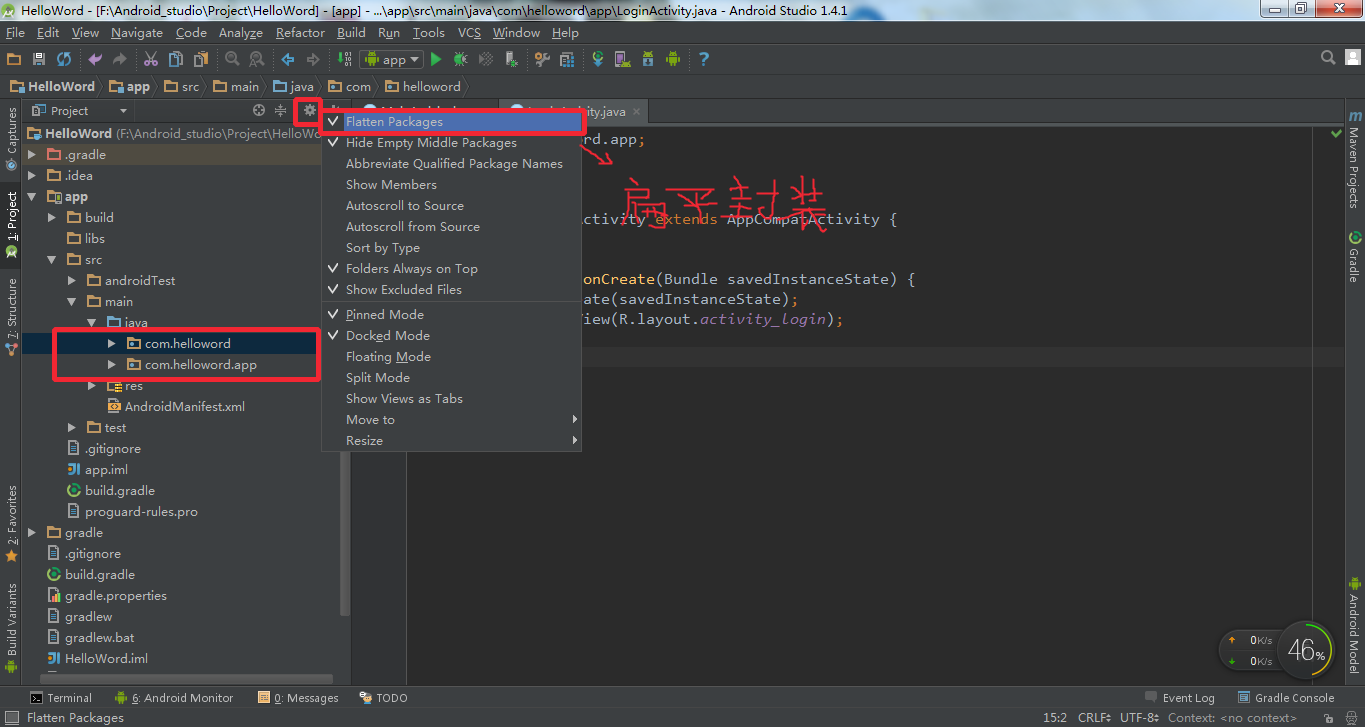Open the Gradle Console button
This screenshot has height=727, width=1365.
tap(1286, 698)
